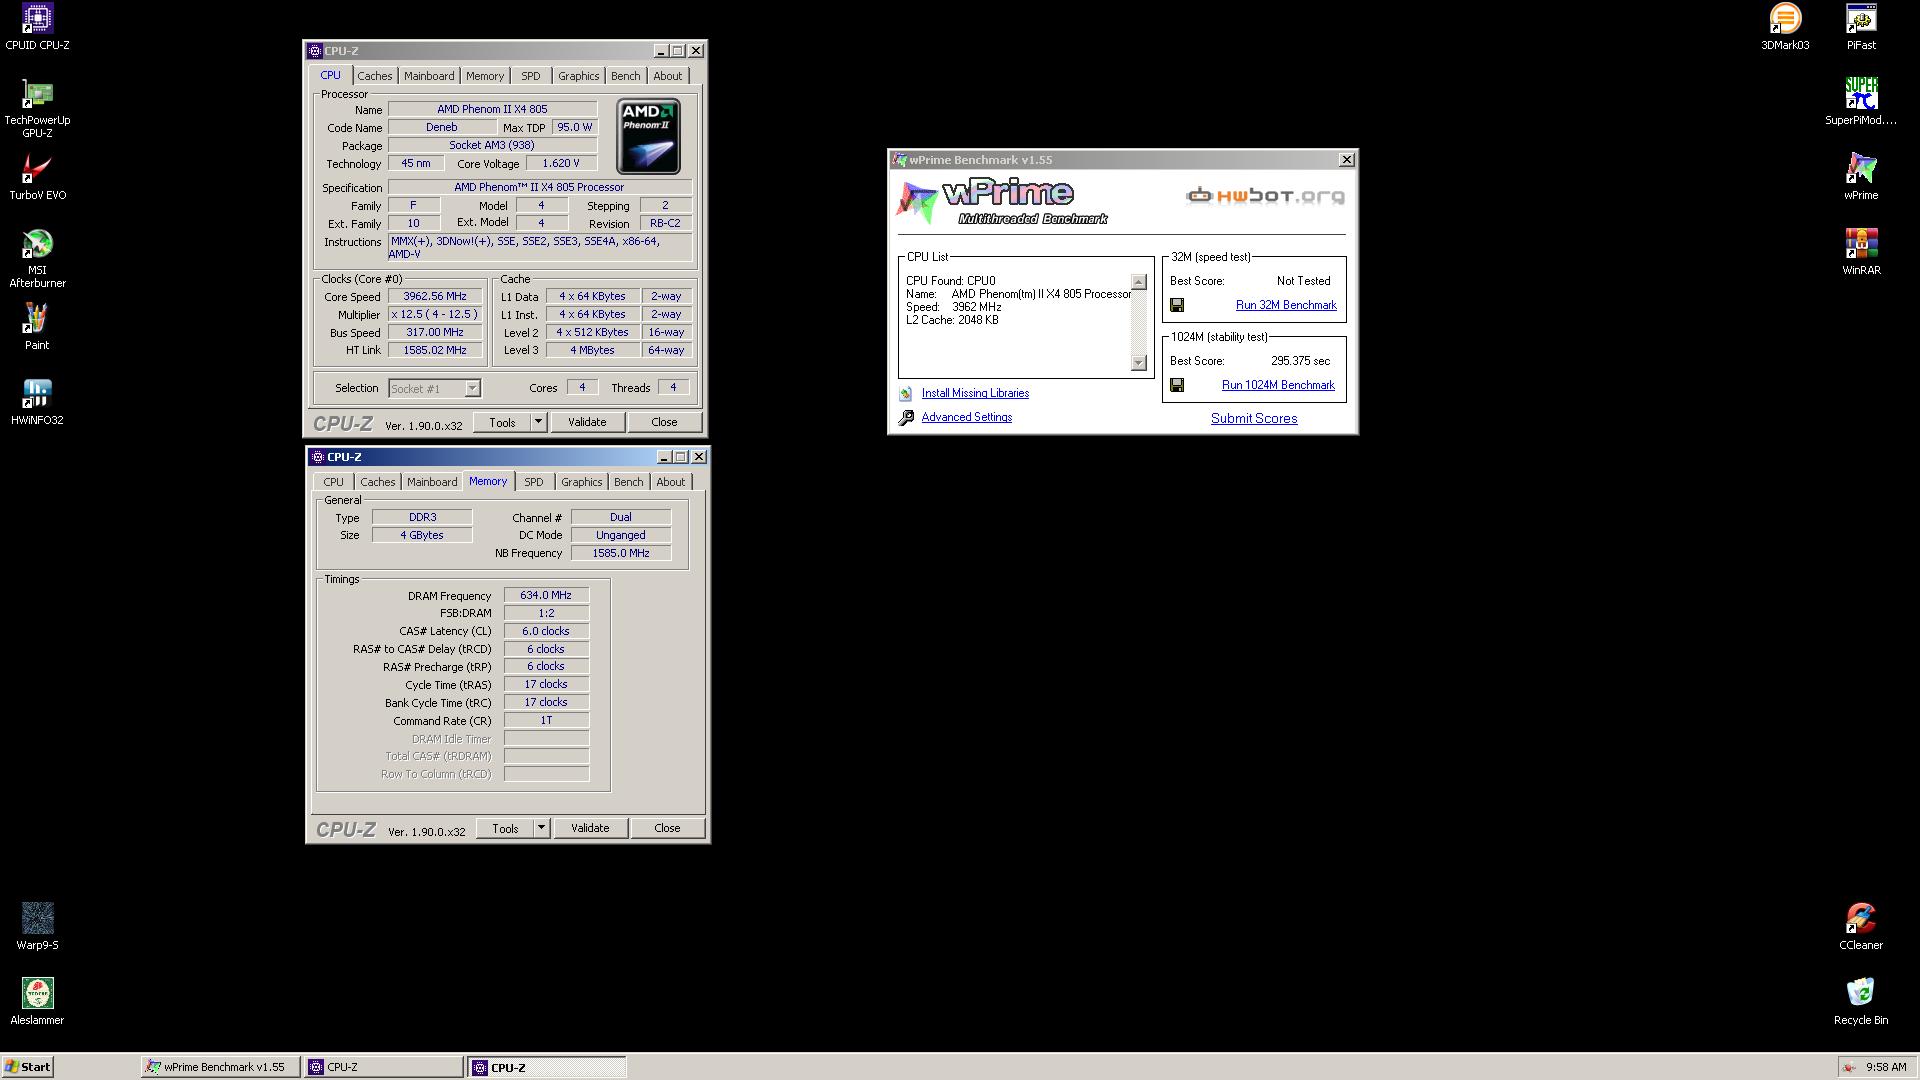
Task: Click CPU List scrollbar down arrow
Action: pyautogui.click(x=1138, y=362)
